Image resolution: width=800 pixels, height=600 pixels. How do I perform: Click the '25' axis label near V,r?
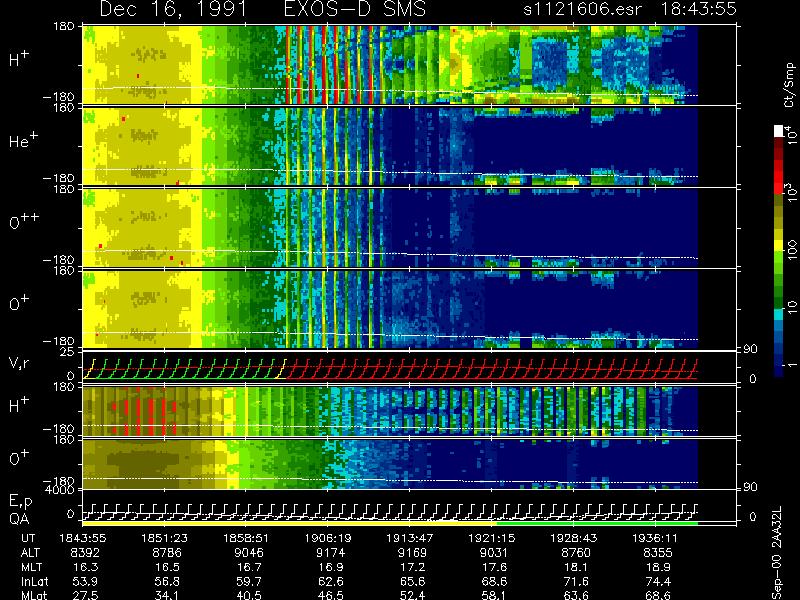69,352
